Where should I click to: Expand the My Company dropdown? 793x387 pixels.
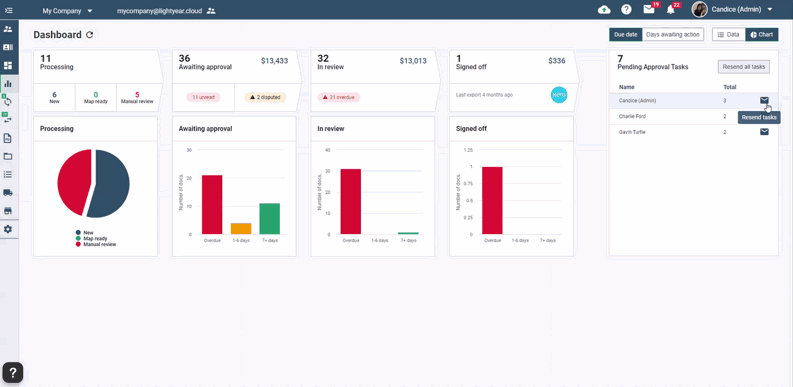pyautogui.click(x=67, y=10)
